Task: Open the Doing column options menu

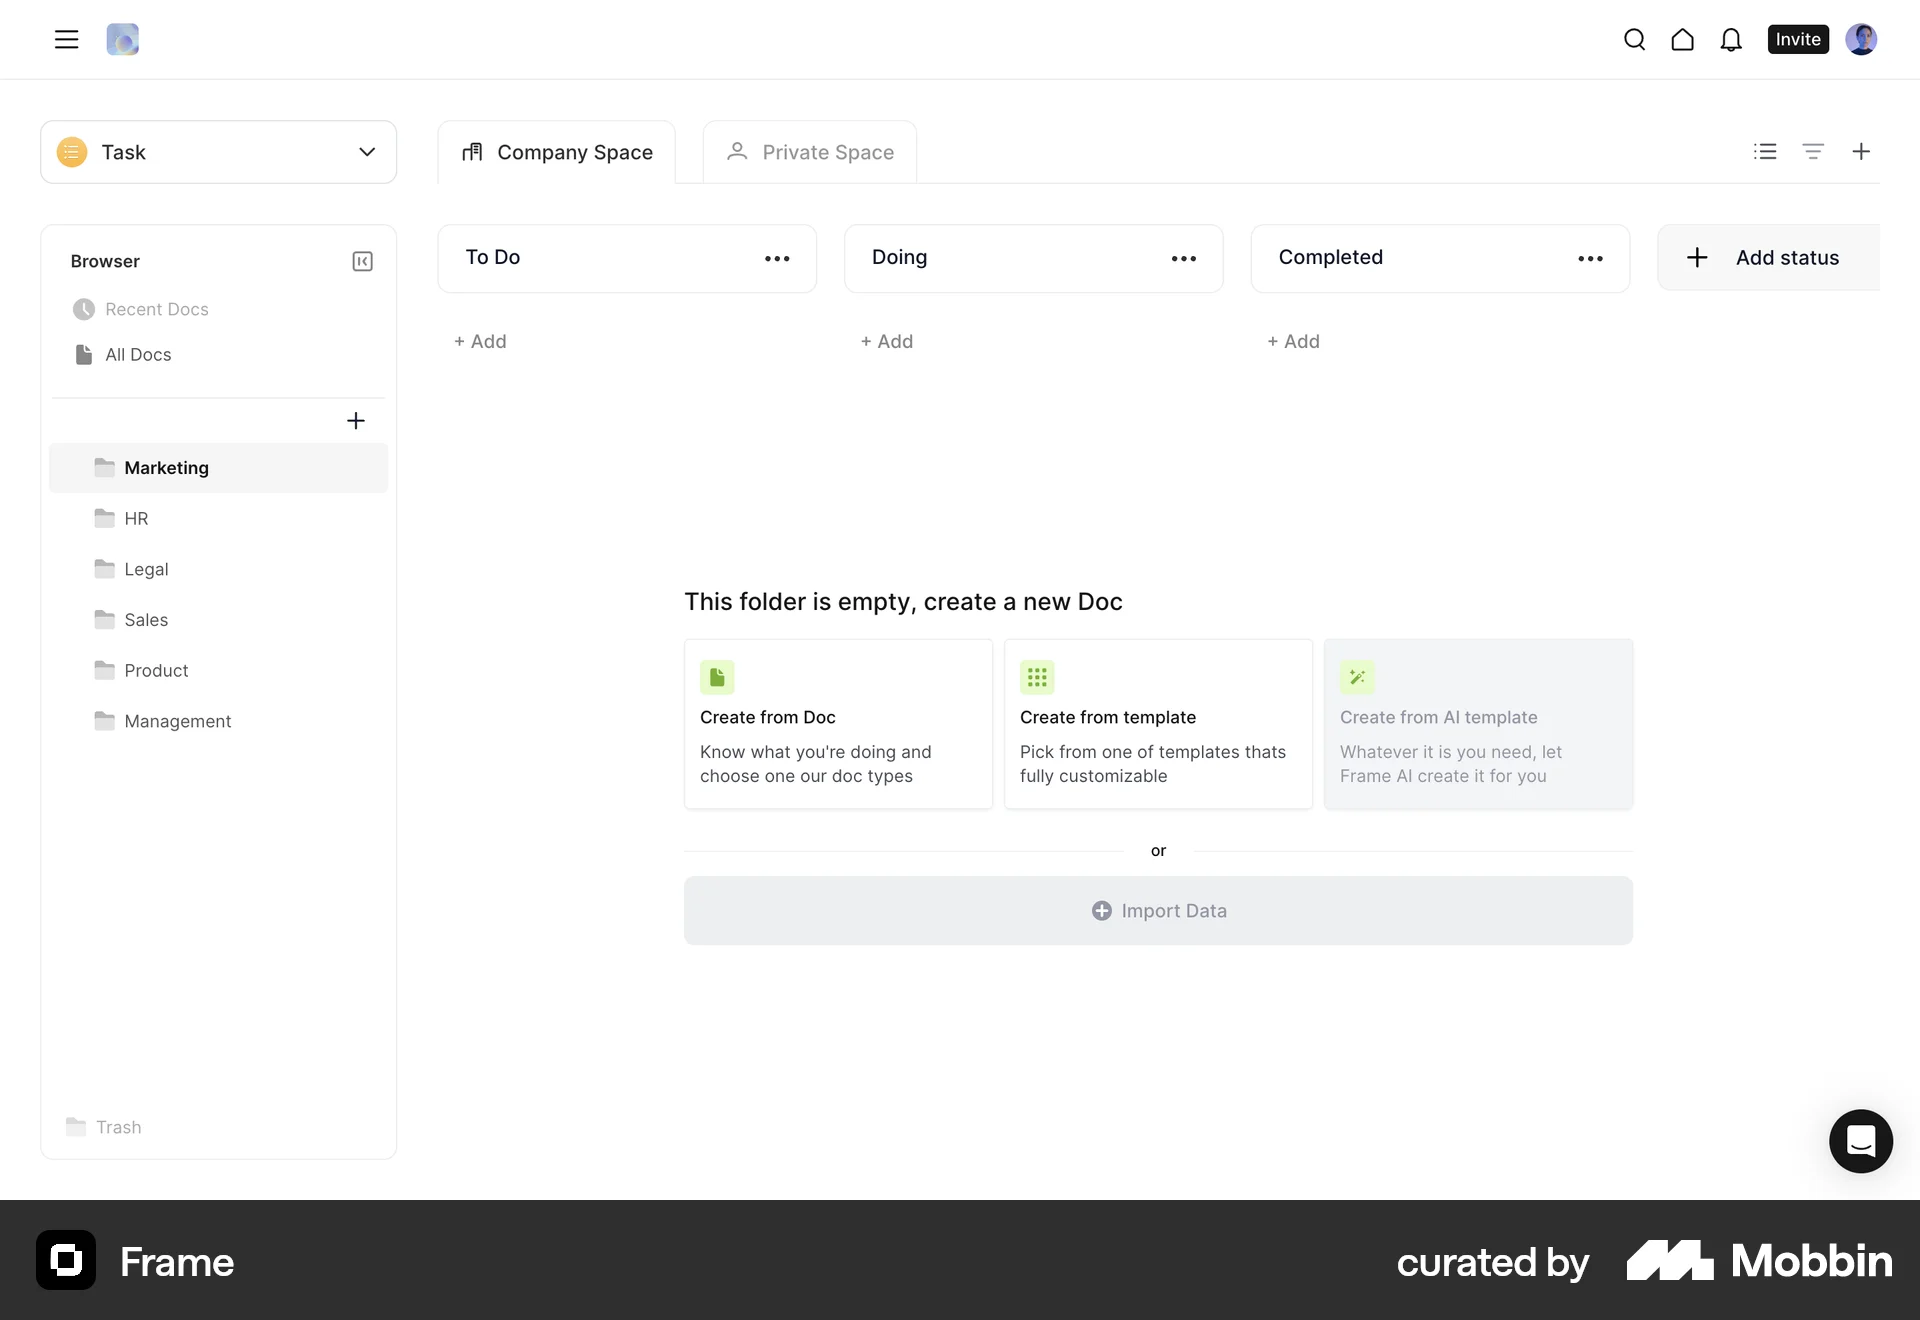Action: [x=1183, y=258]
